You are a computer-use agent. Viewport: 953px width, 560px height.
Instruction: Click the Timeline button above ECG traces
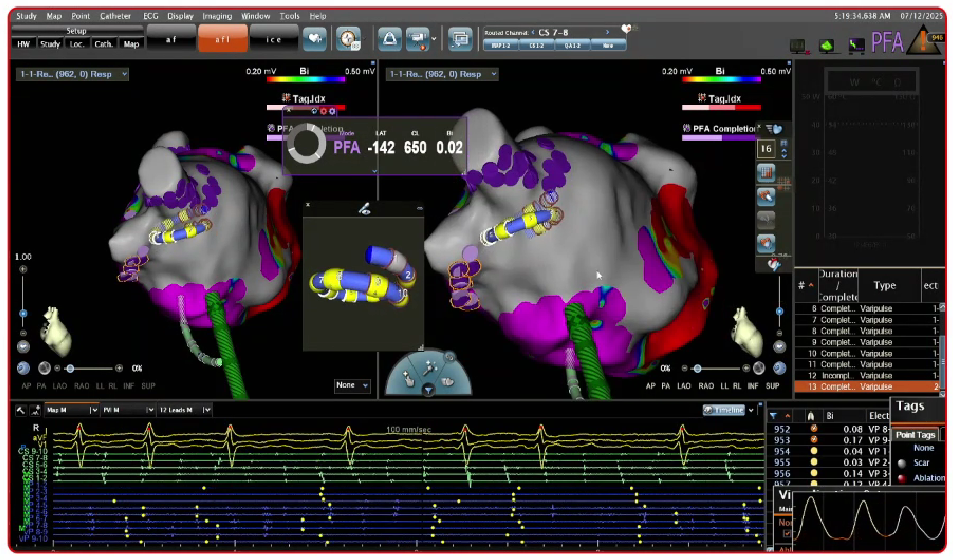(723, 410)
